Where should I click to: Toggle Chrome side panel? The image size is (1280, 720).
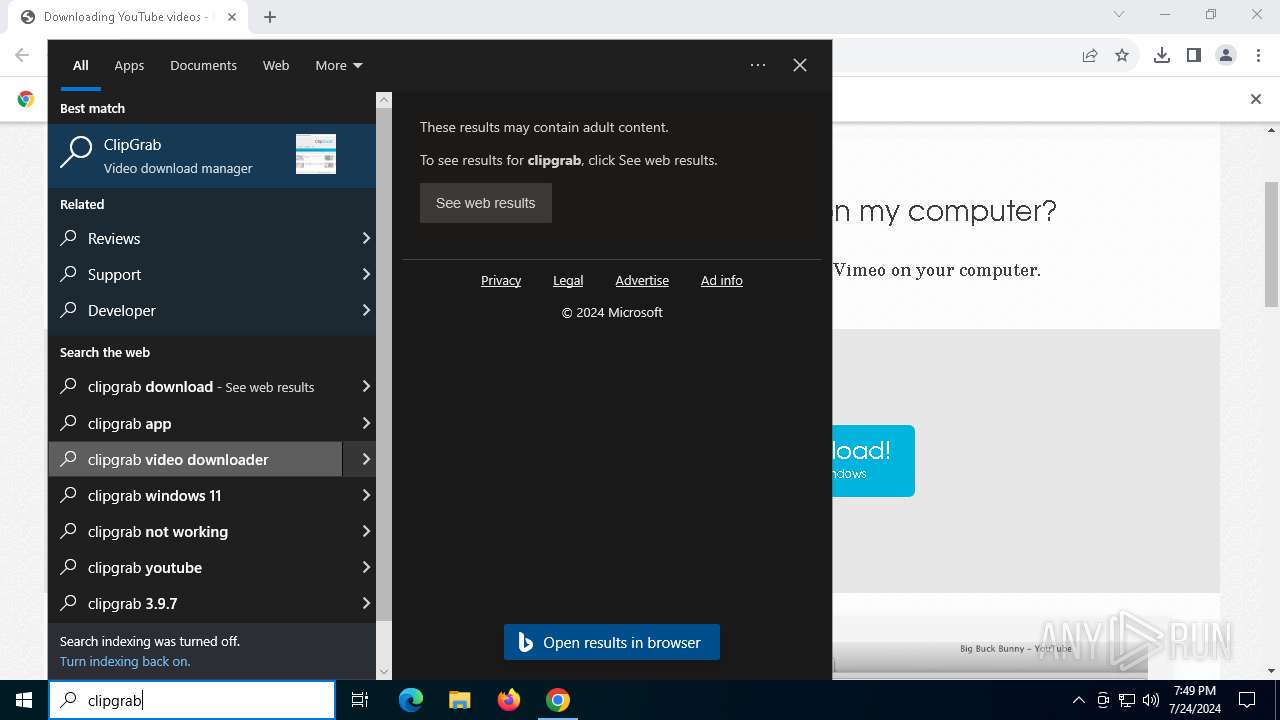[1193, 55]
